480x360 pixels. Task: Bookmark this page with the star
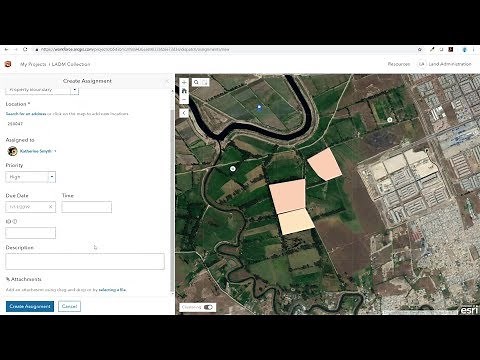[420, 49]
